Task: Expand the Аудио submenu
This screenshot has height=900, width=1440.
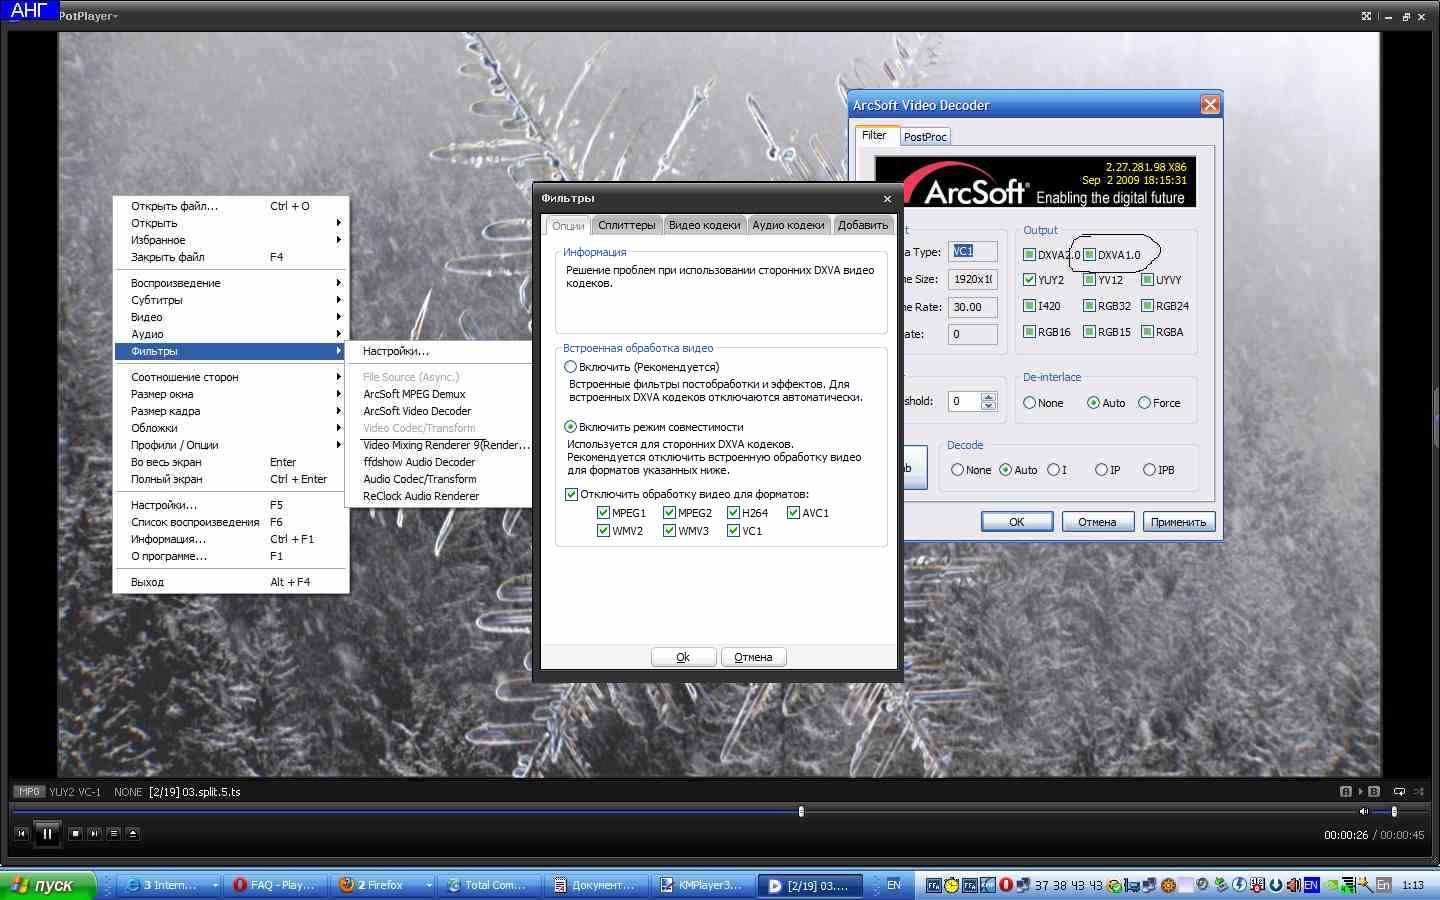Action: [230, 334]
